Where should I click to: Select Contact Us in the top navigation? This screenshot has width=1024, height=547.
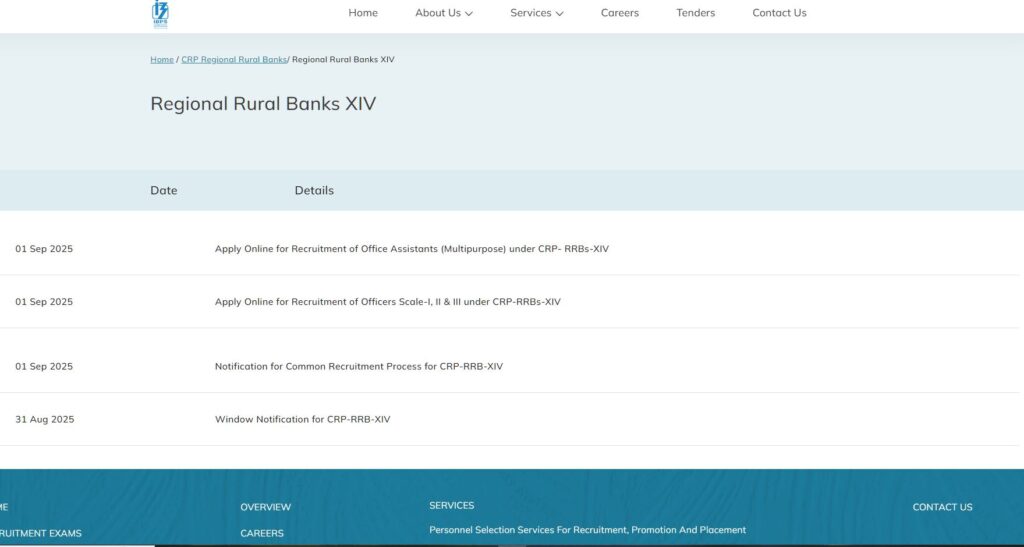(779, 13)
